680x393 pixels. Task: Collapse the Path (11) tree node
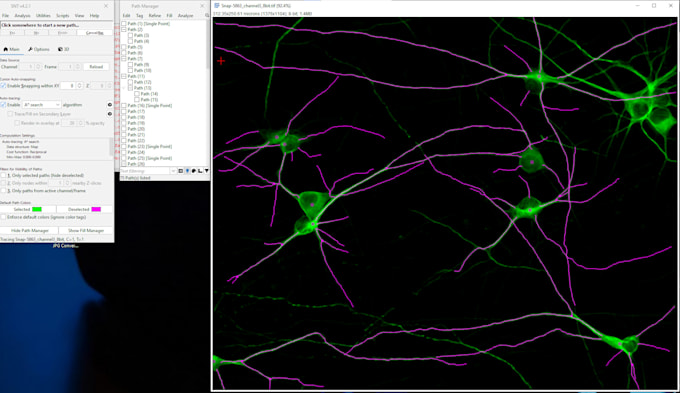(124, 76)
